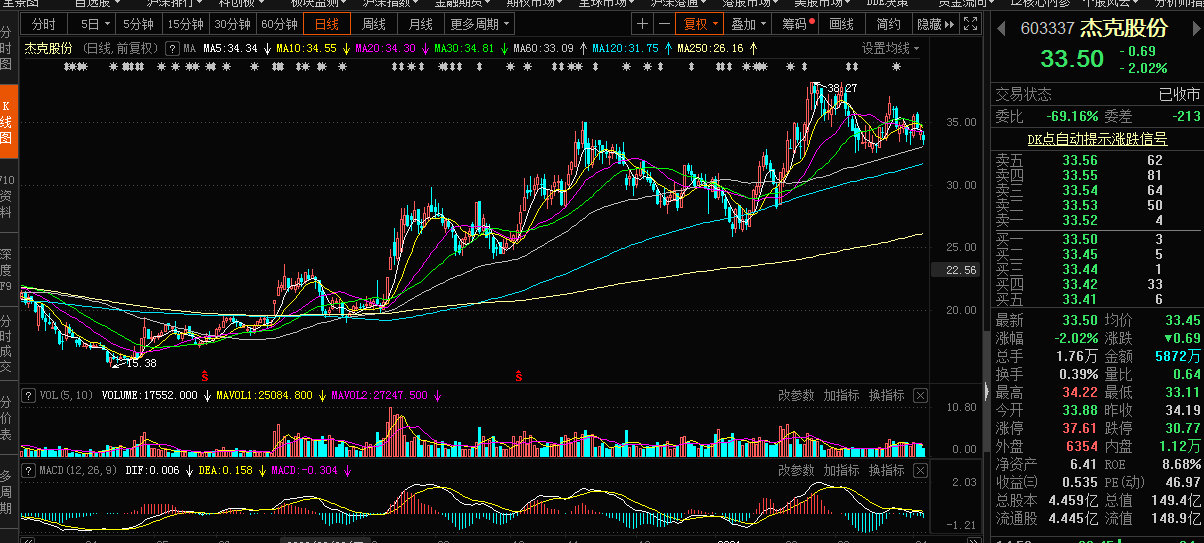Screen dimensions: 1204x543
Task: Select the 60分钟 period tab
Action: [x=279, y=24]
